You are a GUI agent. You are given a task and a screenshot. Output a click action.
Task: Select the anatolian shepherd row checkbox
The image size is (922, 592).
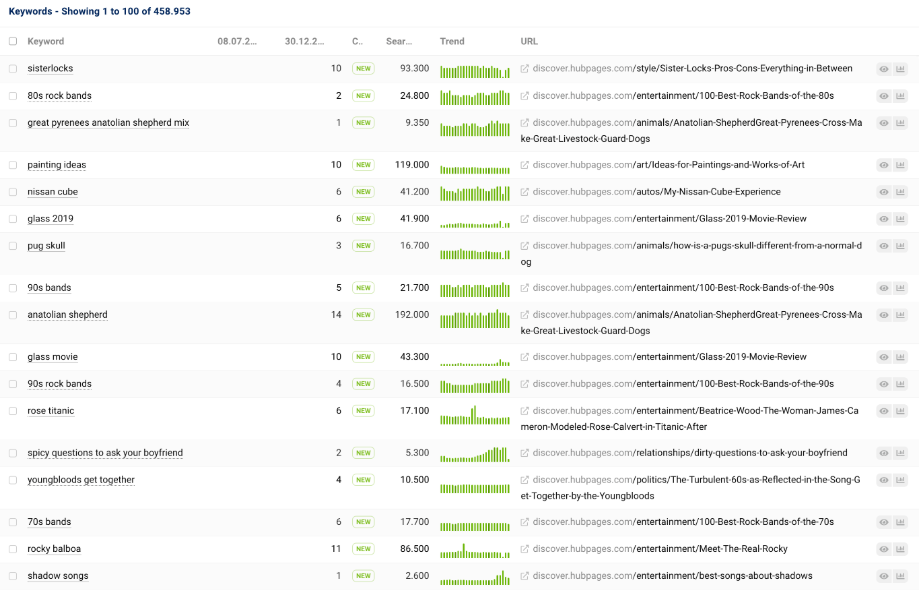point(13,315)
